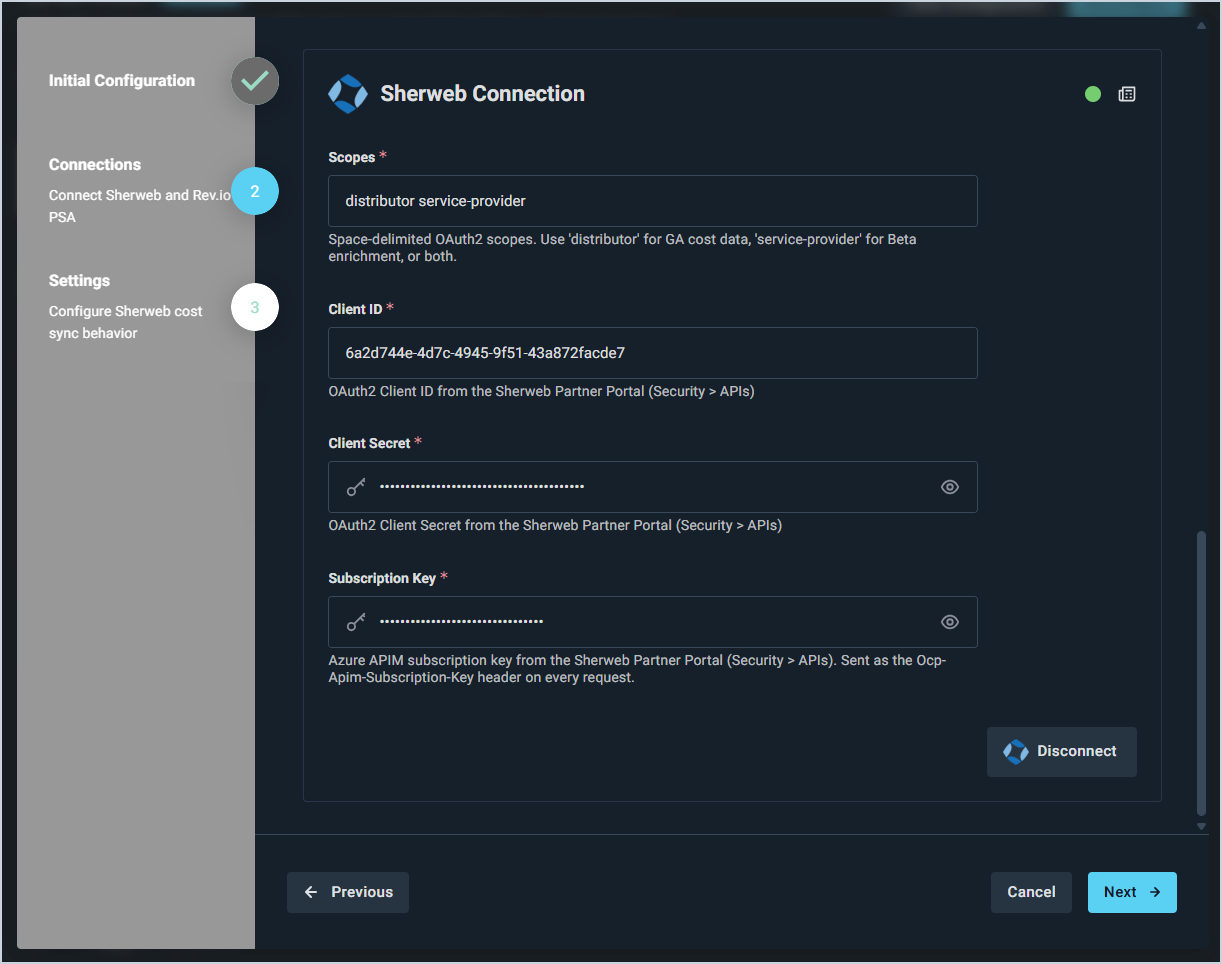Open the connection log icon next to the green status dot
Viewport: 1222px width, 964px height.
tap(1127, 94)
